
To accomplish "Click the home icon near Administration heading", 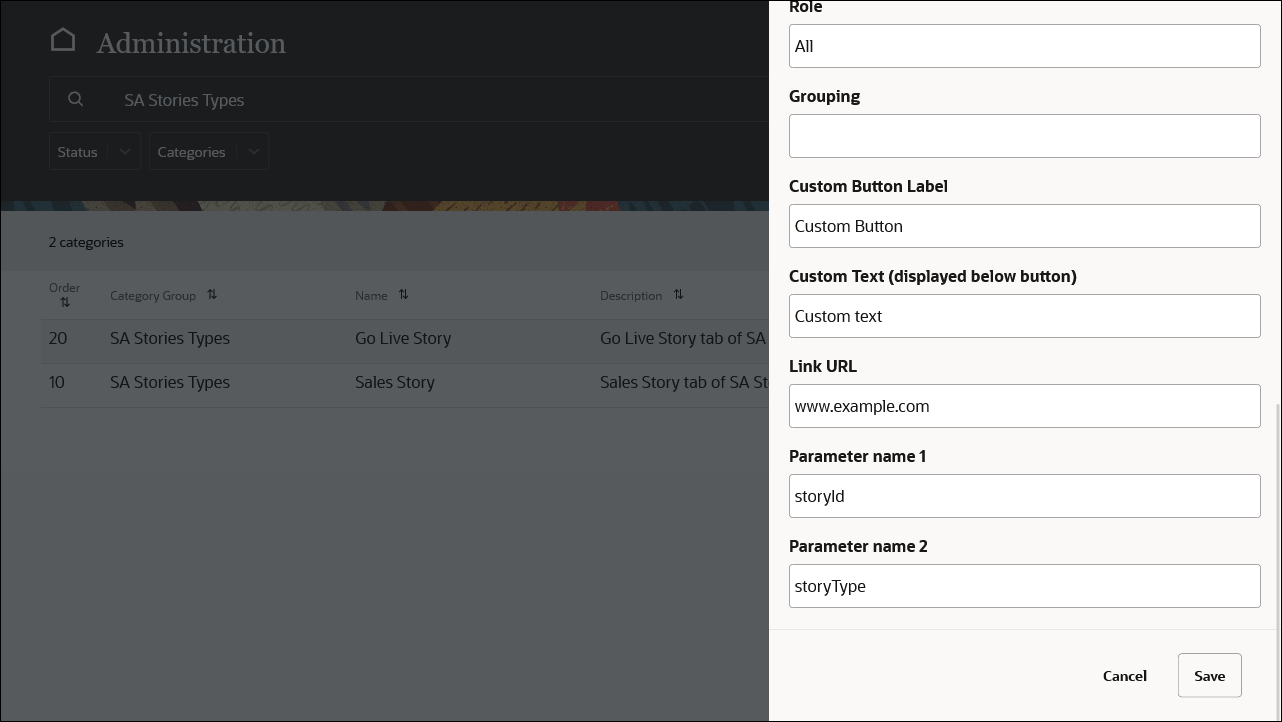I will pyautogui.click(x=63, y=39).
